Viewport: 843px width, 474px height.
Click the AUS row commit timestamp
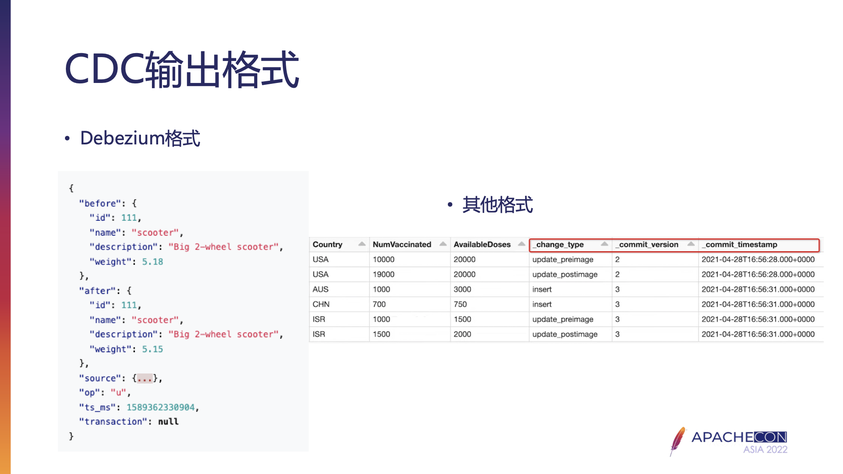(x=758, y=290)
